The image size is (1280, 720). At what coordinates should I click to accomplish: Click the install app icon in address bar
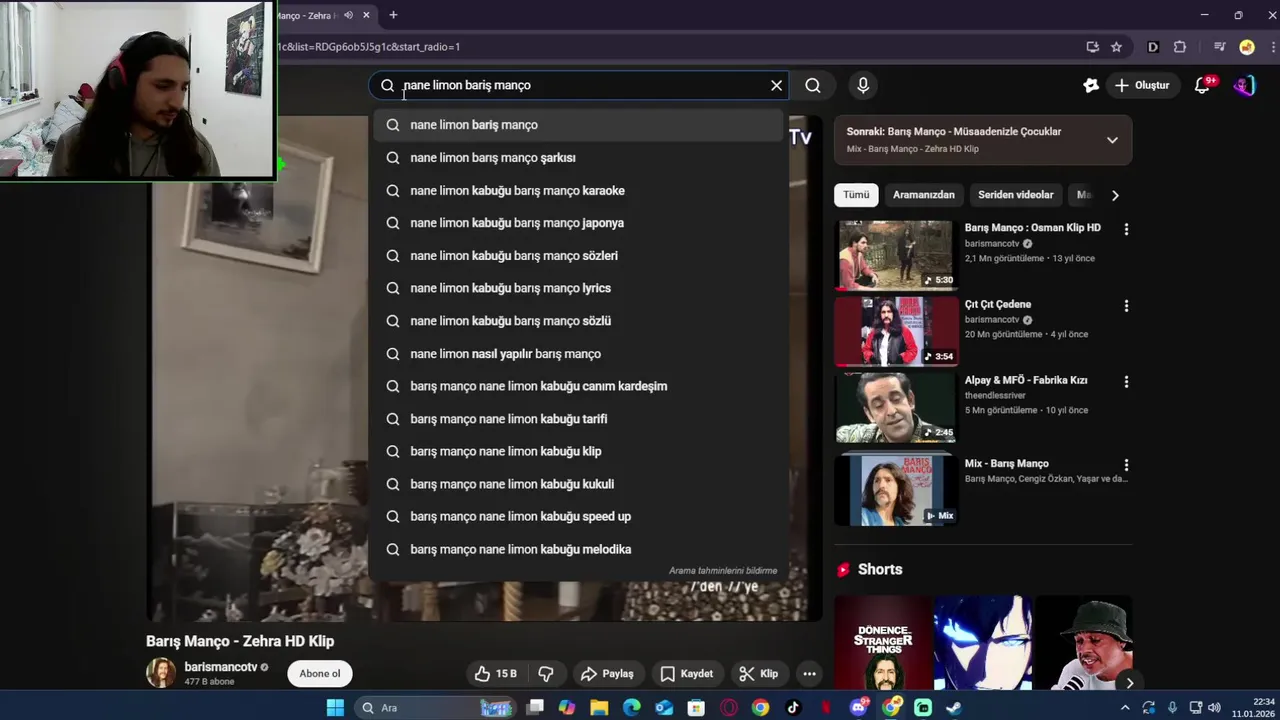pyautogui.click(x=1092, y=46)
